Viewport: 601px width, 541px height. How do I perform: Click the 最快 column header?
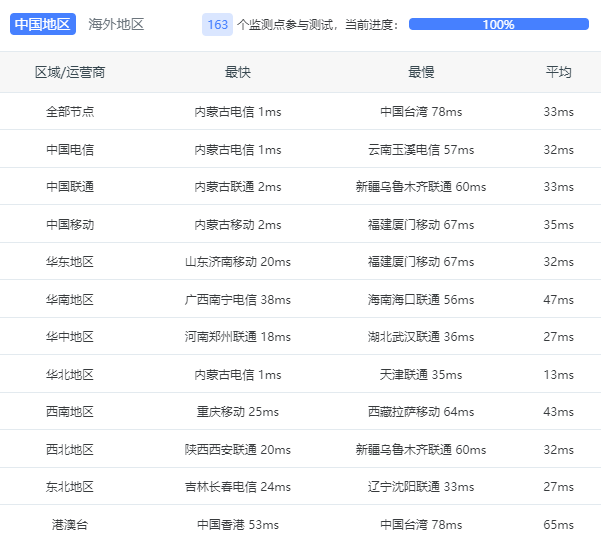[238, 72]
